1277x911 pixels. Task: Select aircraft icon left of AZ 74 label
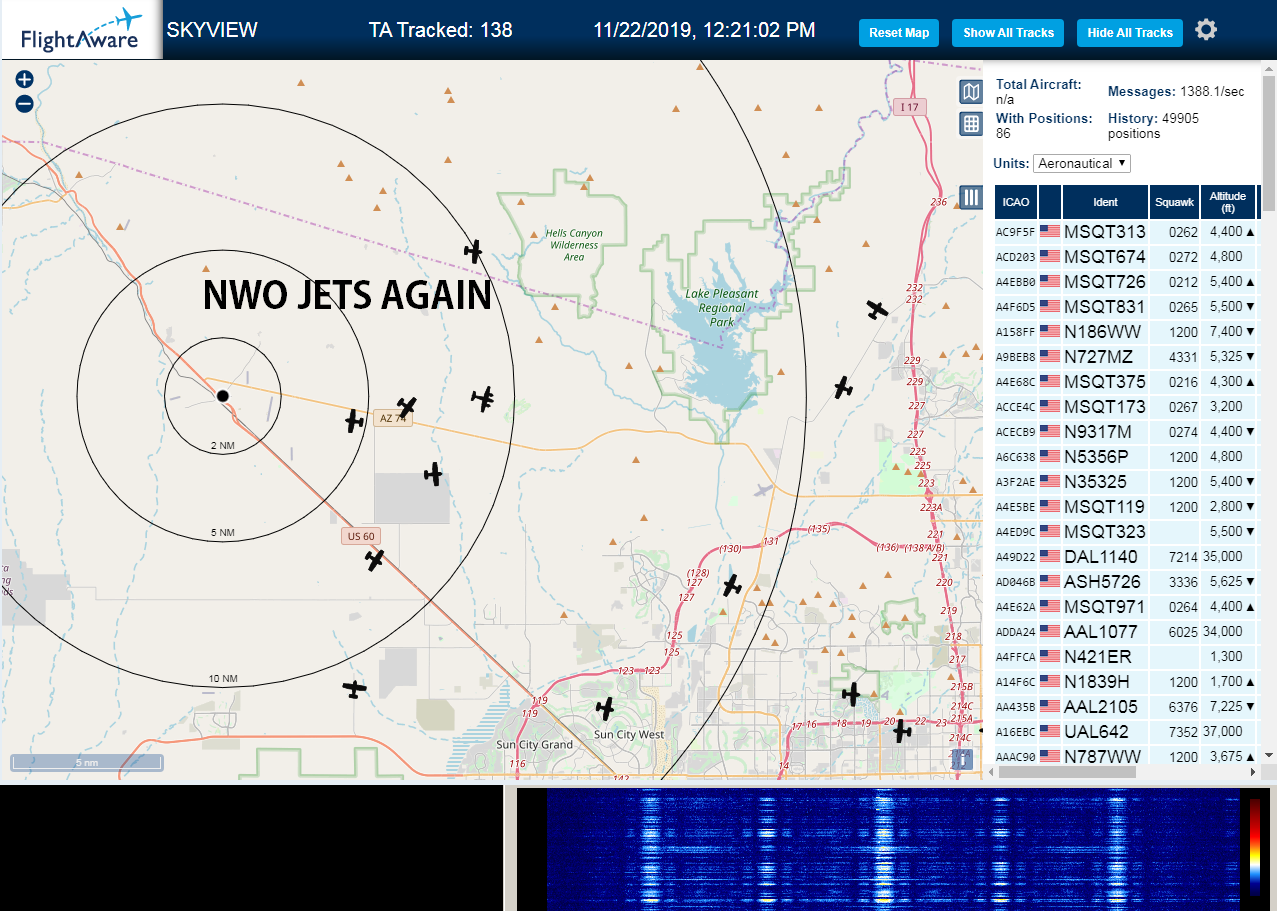(354, 421)
